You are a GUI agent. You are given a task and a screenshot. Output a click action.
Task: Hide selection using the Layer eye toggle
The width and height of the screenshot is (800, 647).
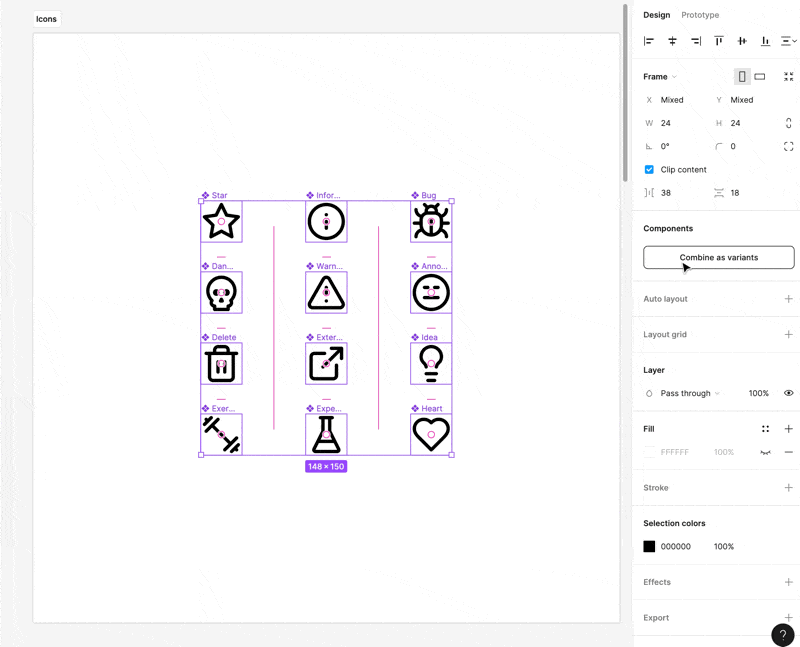pos(790,393)
